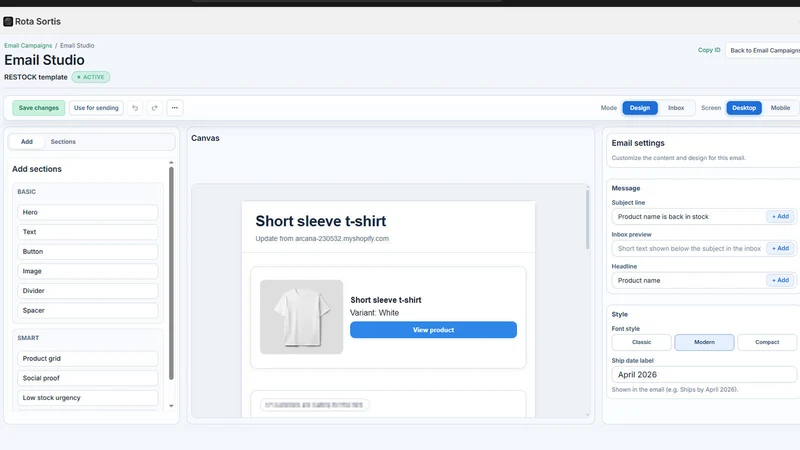Image resolution: width=800 pixels, height=450 pixels.
Task: Select the arcana-230532.myshopify.com update text
Action: click(322, 238)
